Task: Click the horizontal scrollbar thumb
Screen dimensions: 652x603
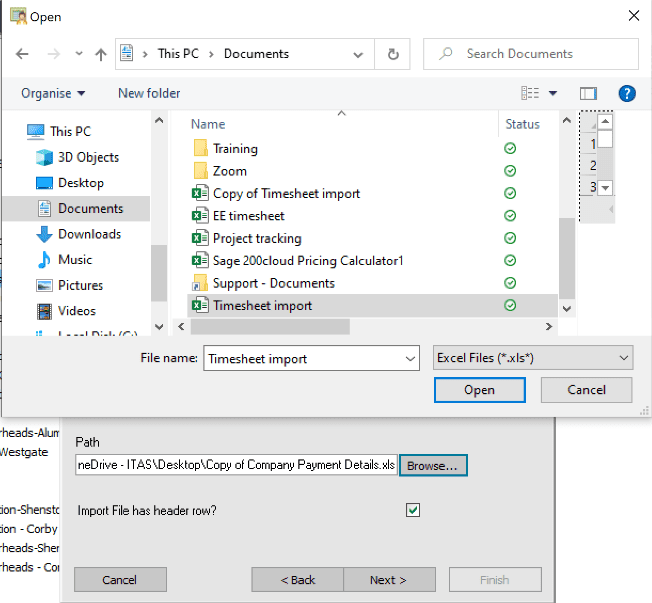Action: pyautogui.click(x=270, y=327)
